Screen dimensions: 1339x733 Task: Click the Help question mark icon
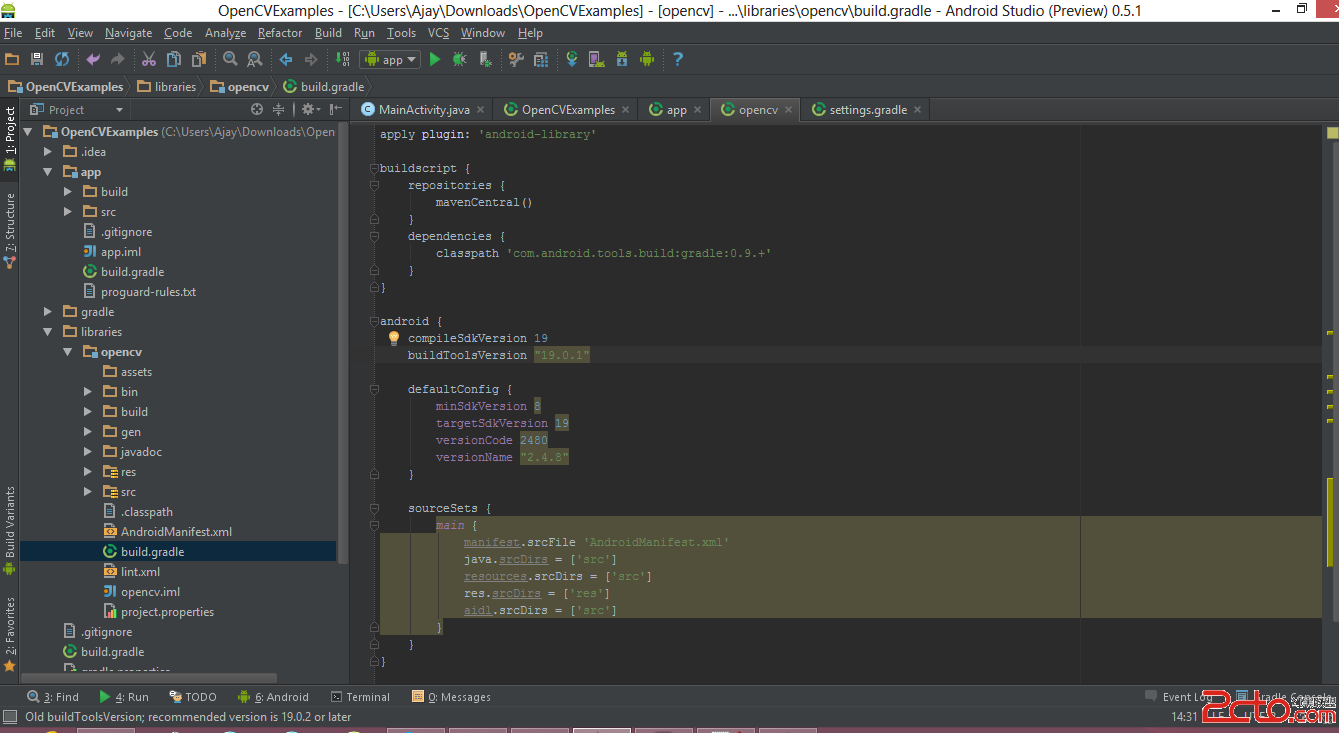[678, 59]
